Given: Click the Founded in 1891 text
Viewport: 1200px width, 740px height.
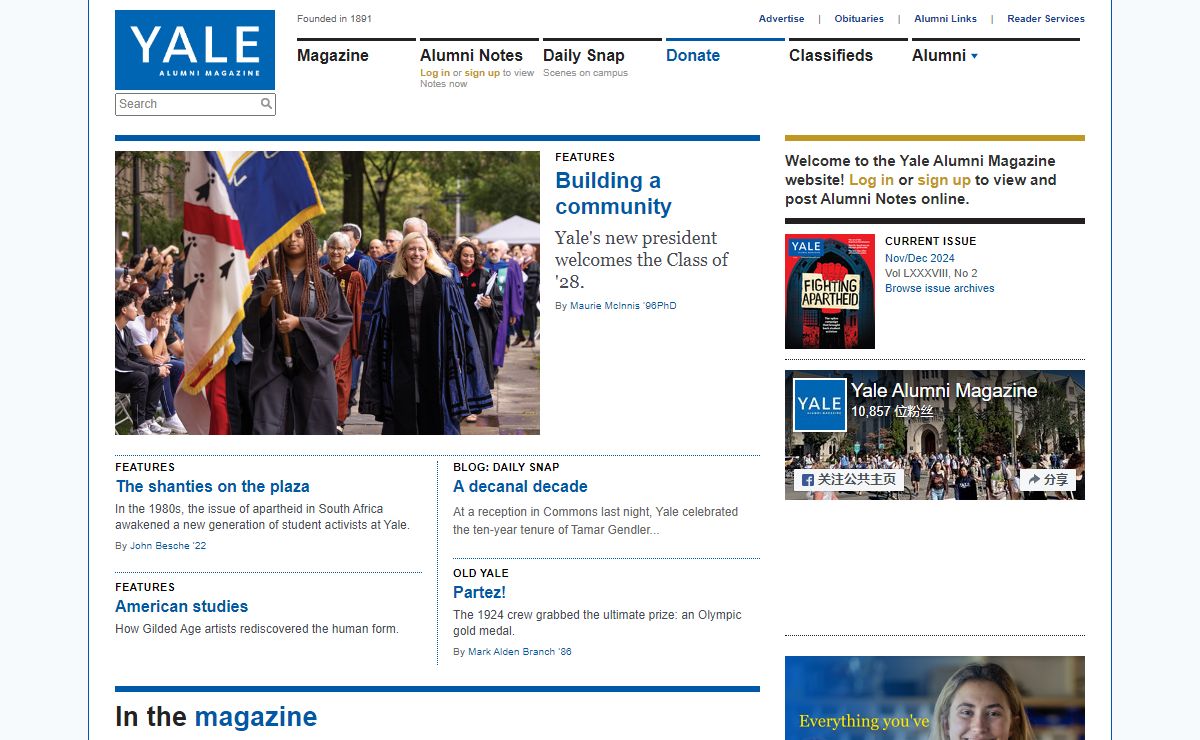Looking at the screenshot, I should [334, 19].
